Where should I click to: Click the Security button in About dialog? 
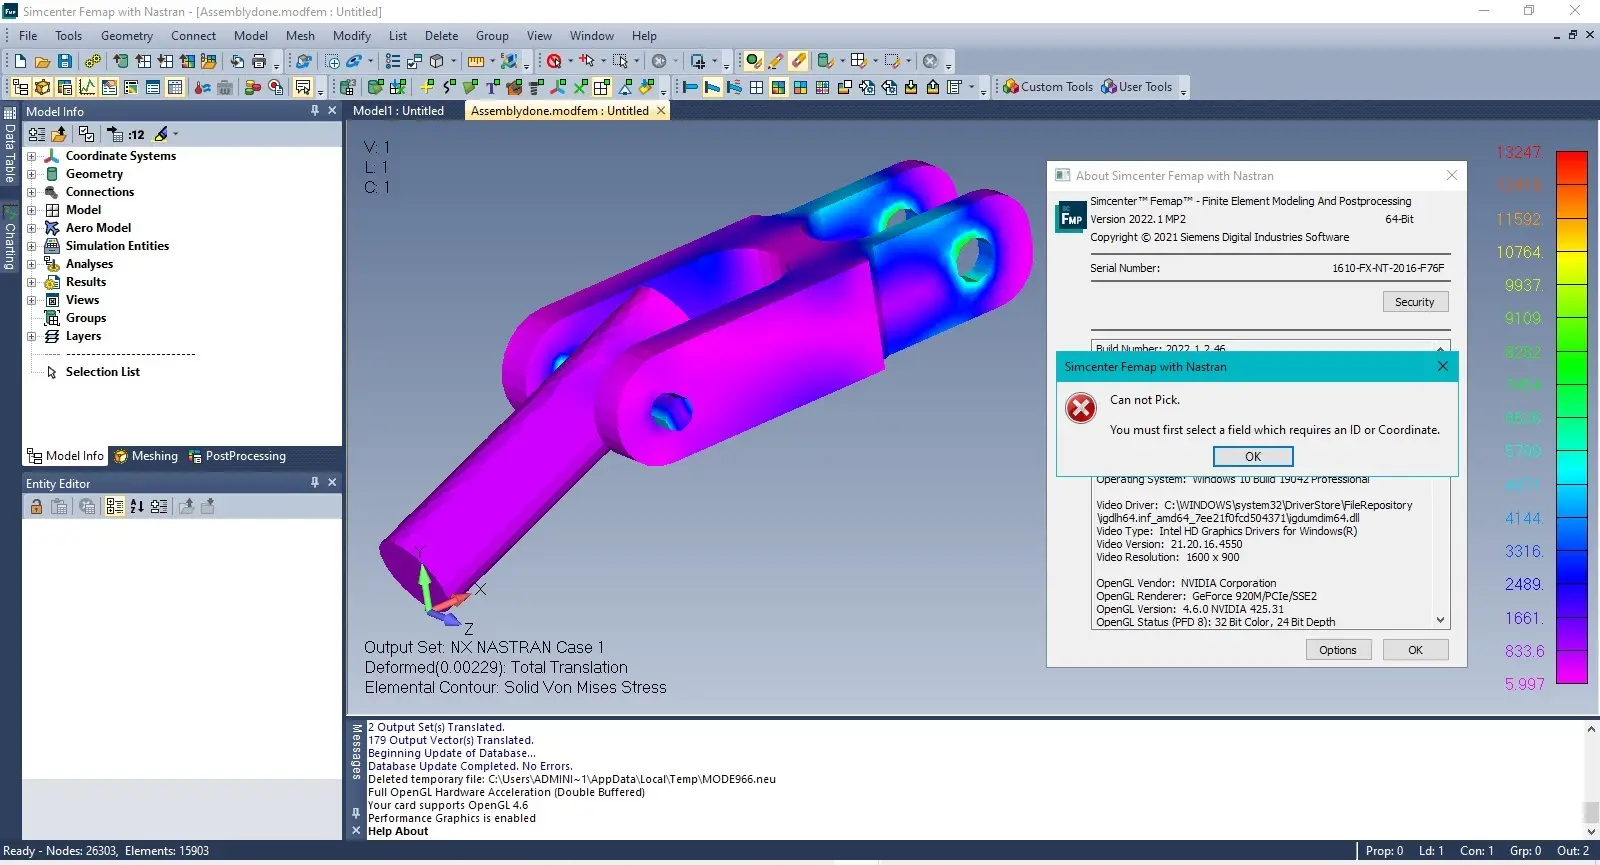pyautogui.click(x=1414, y=302)
